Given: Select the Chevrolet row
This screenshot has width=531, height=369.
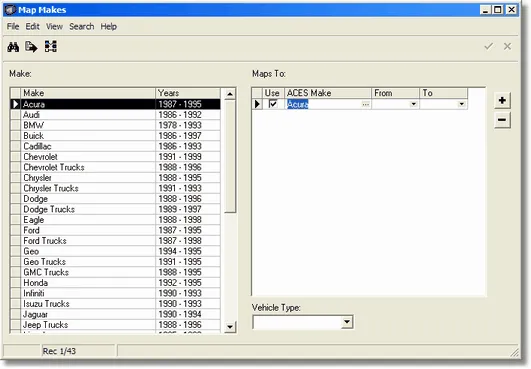Looking at the screenshot, I should pos(115,157).
